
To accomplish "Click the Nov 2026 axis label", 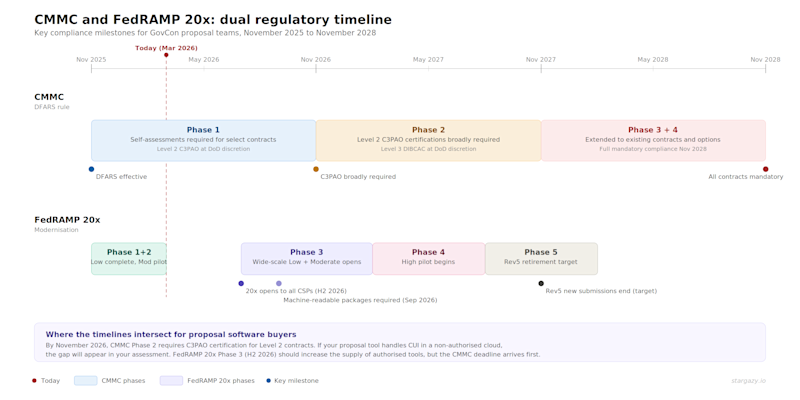I will point(316,60).
